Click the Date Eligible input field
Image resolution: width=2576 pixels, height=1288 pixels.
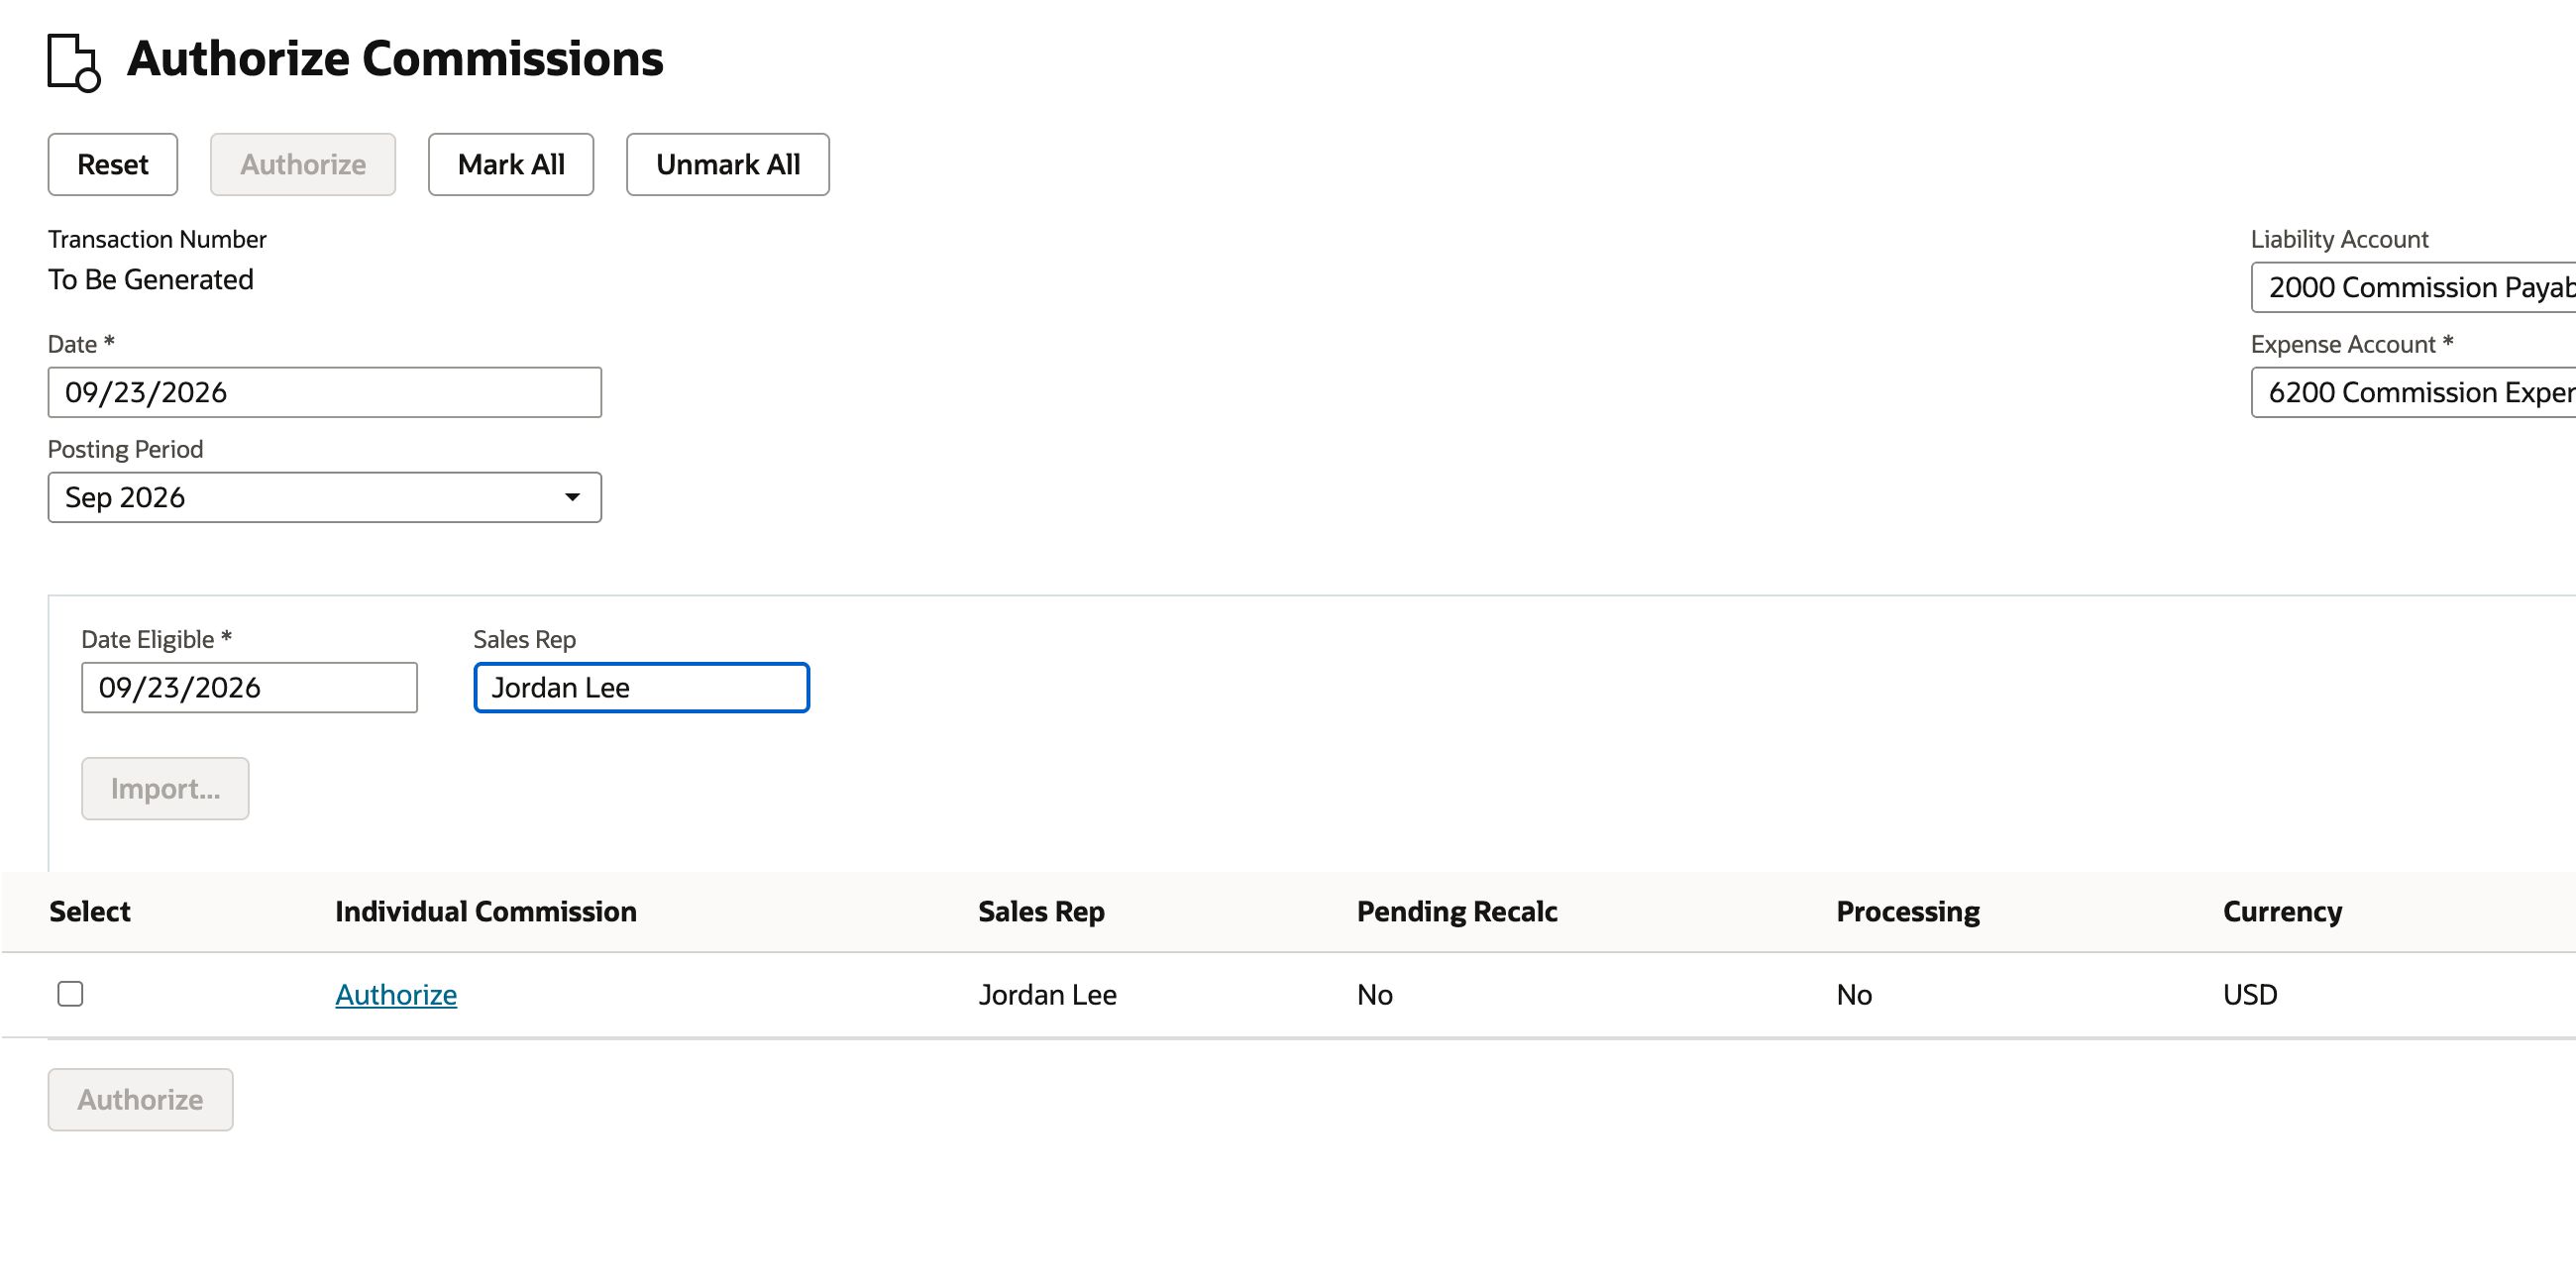(x=249, y=687)
